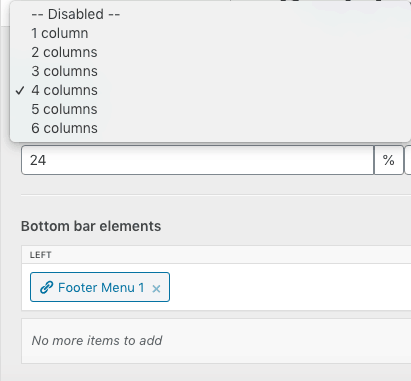Pick '6 columns' from the dropdown
The height and width of the screenshot is (381, 411).
(64, 128)
